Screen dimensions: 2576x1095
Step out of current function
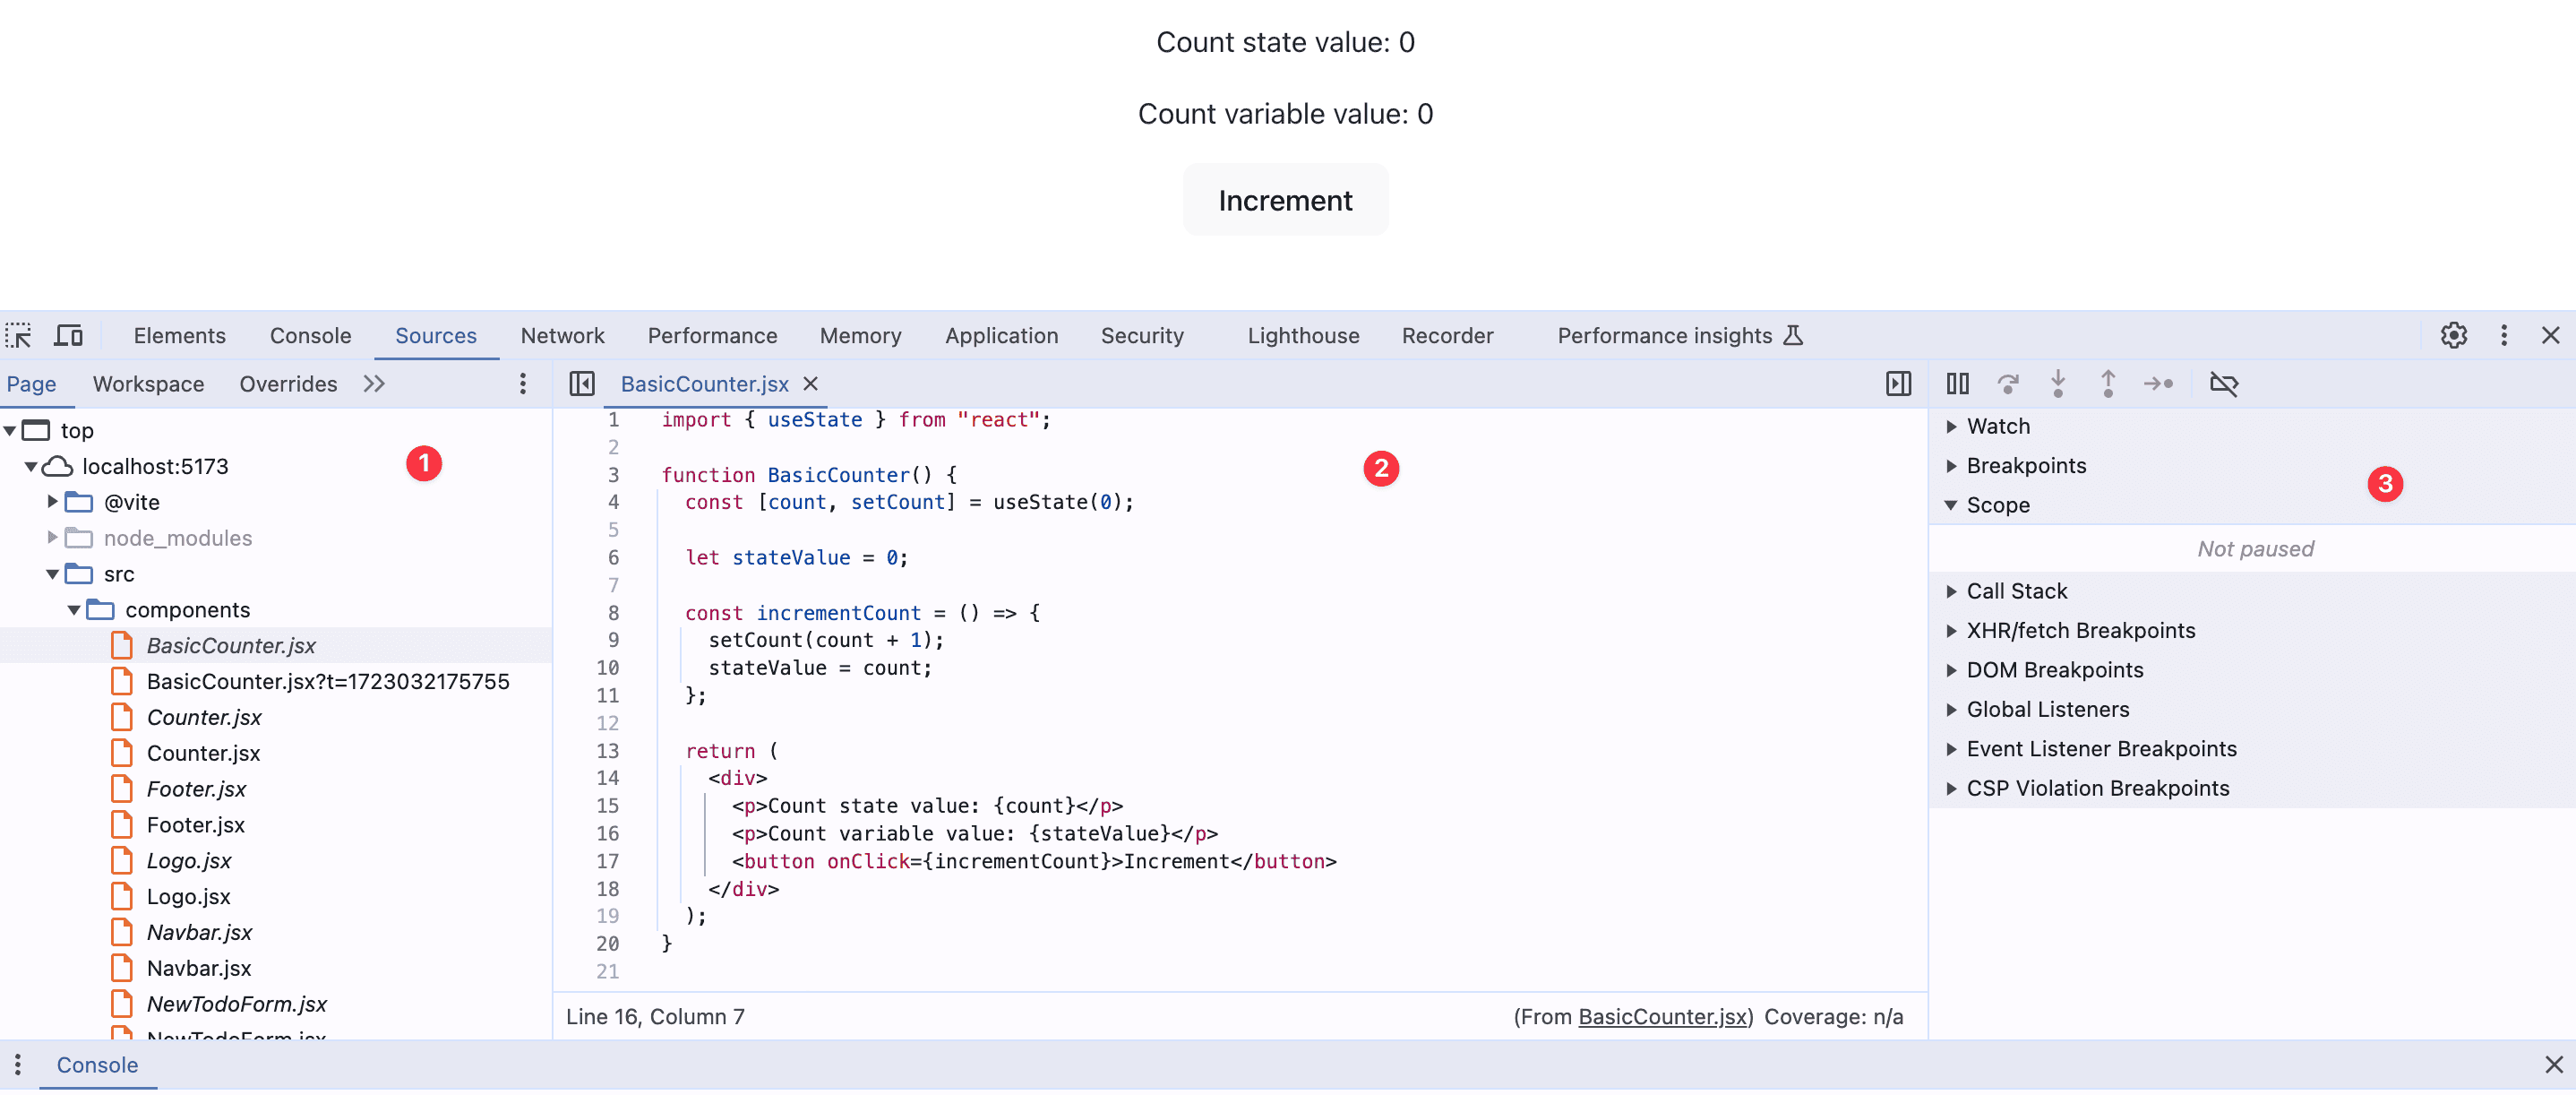2108,384
